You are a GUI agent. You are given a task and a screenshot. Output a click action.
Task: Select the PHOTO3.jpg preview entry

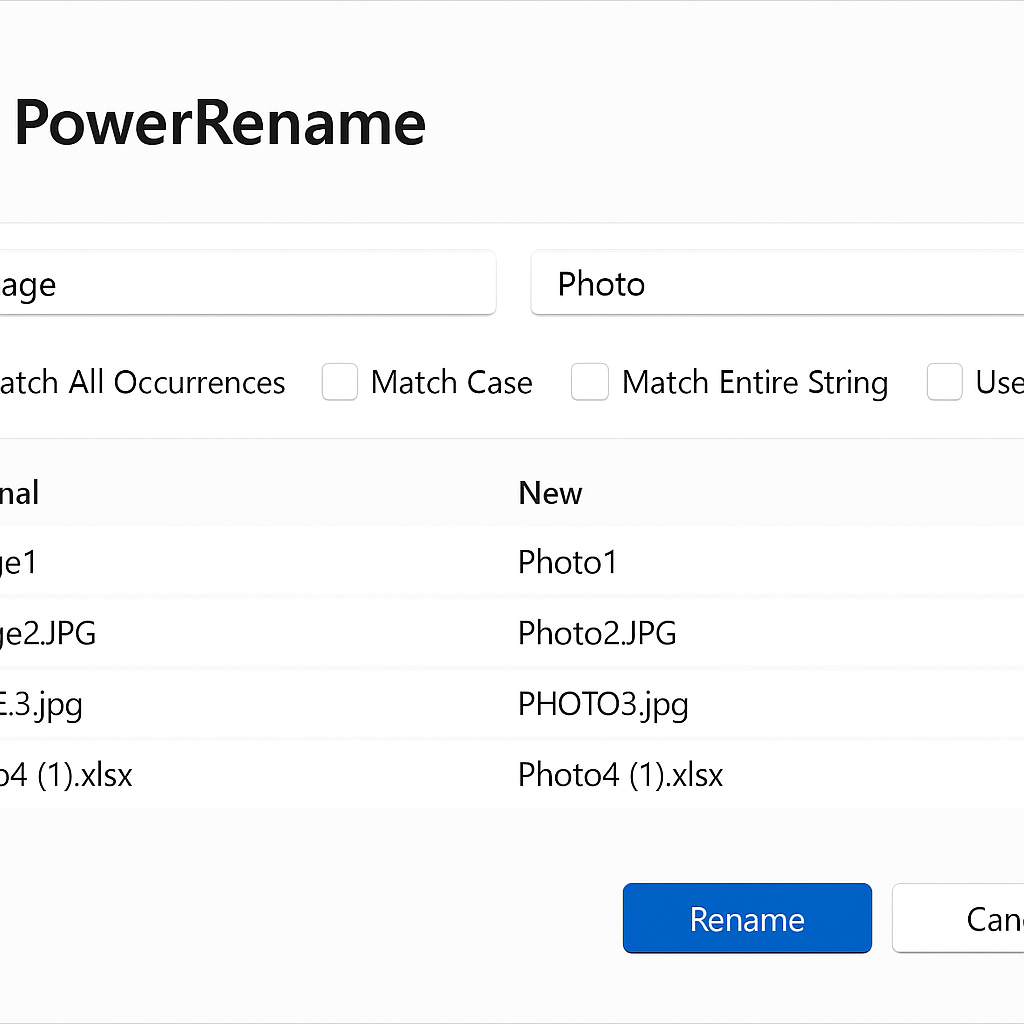pos(603,705)
